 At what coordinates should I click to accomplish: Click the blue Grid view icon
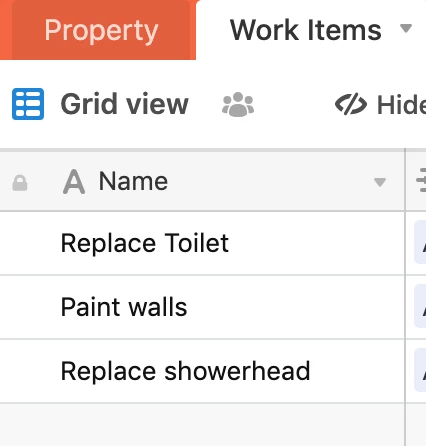tap(28, 104)
